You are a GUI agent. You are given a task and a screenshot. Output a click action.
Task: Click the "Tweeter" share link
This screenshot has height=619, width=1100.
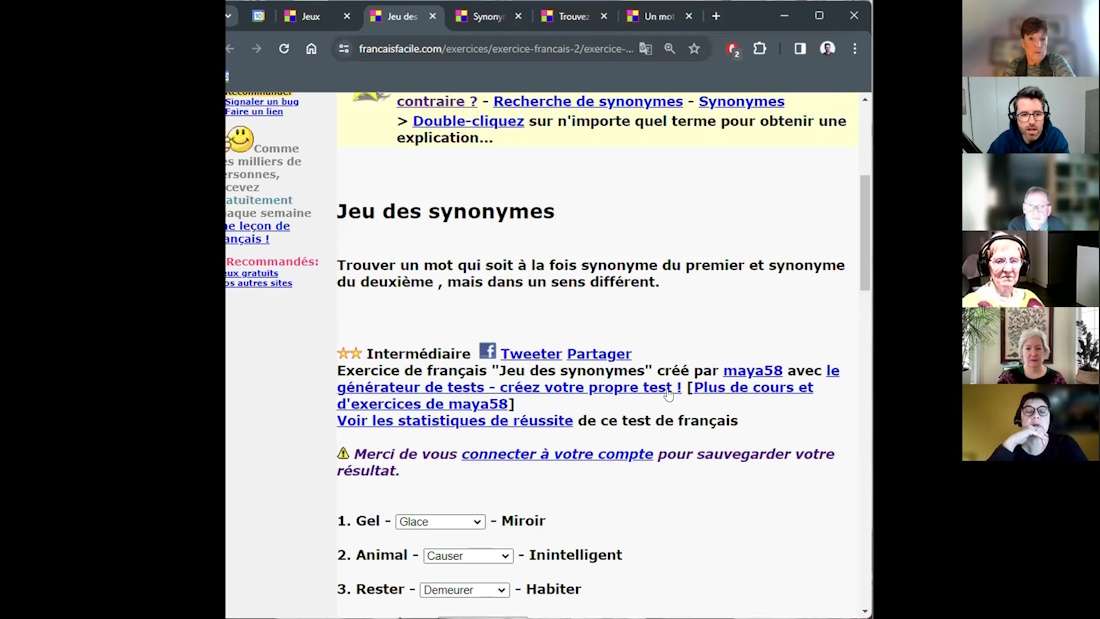531,354
